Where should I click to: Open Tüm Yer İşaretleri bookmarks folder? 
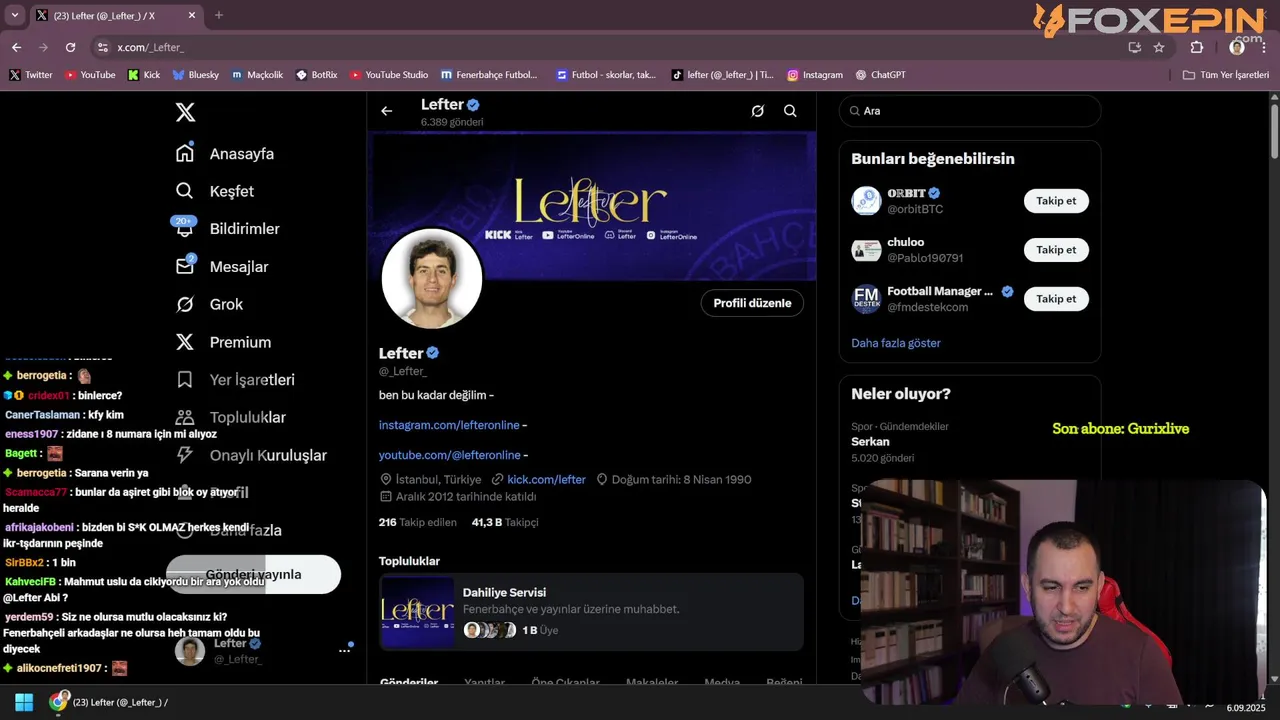coord(1226,75)
